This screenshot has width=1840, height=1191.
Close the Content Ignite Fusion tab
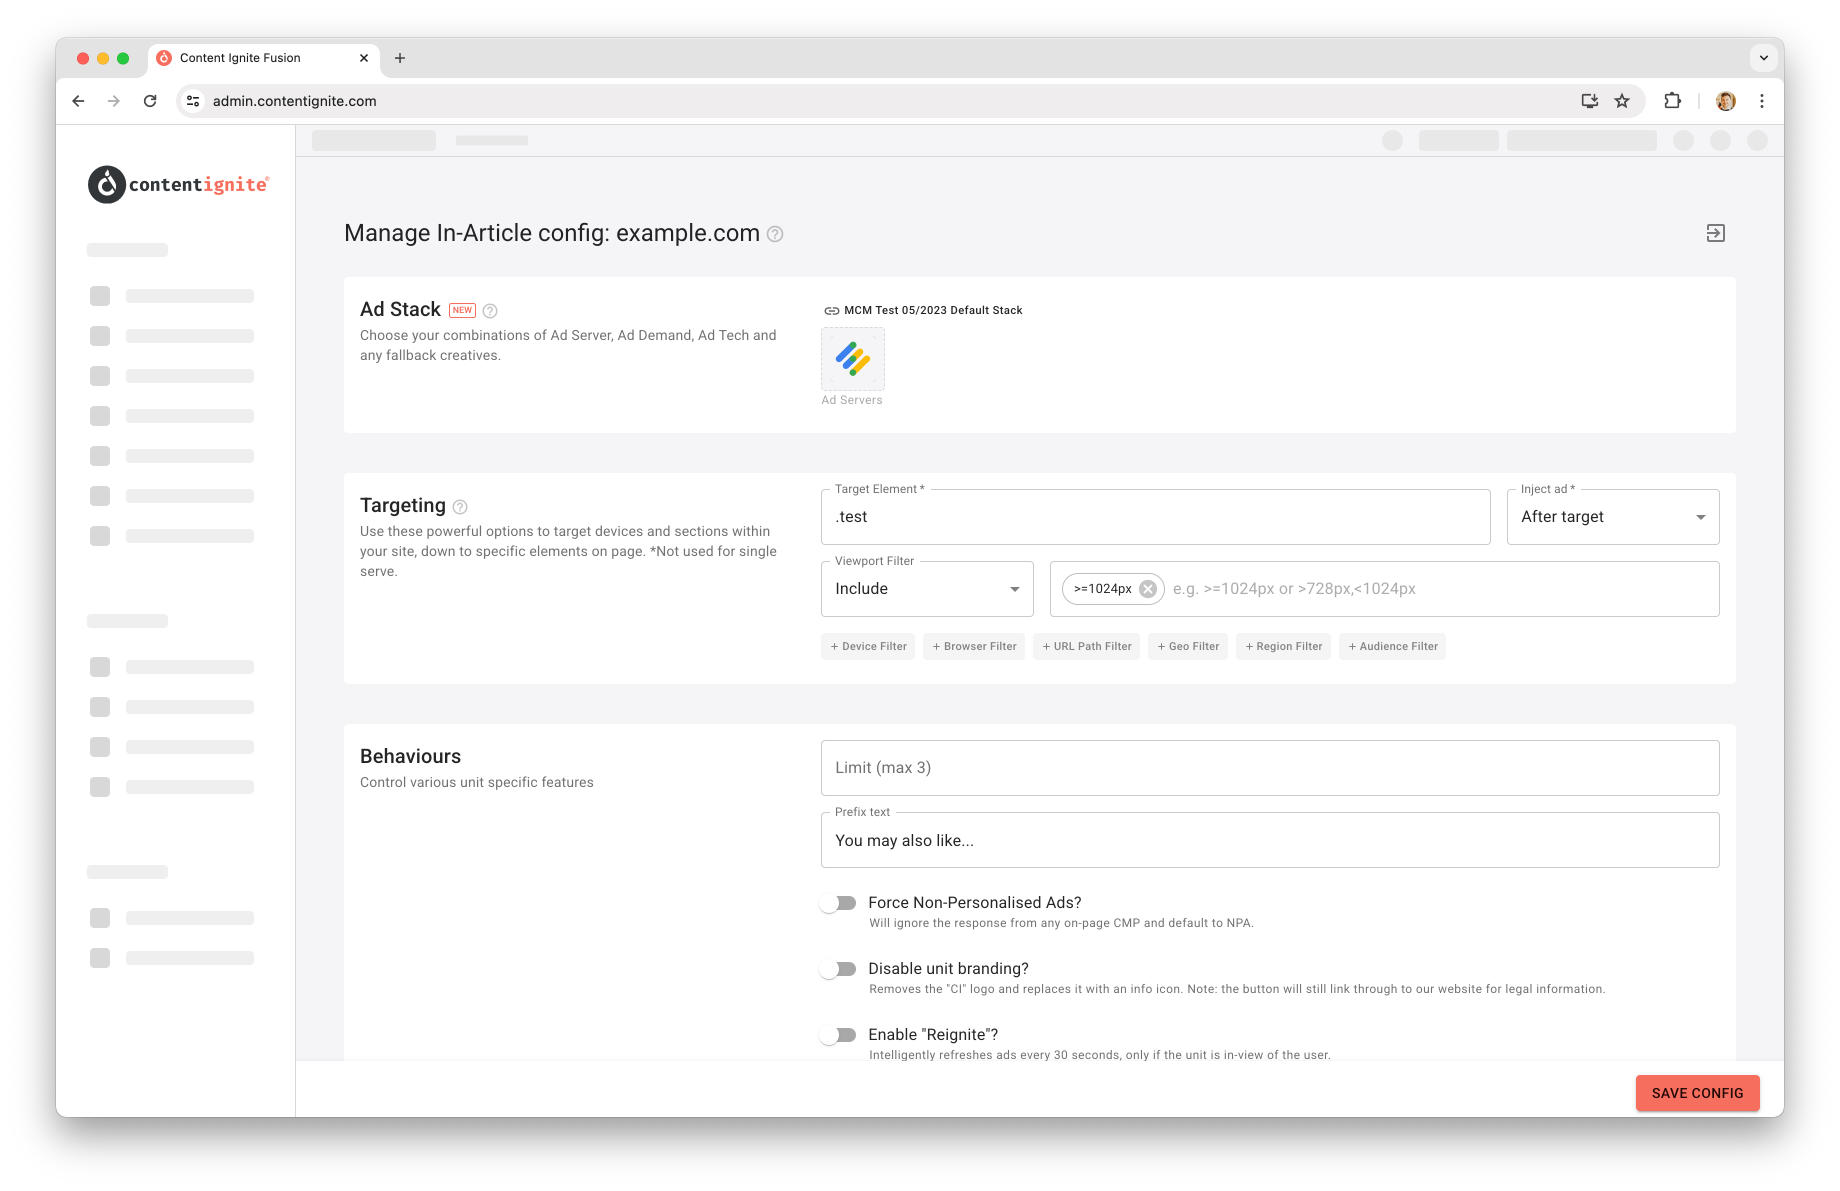[x=364, y=58]
